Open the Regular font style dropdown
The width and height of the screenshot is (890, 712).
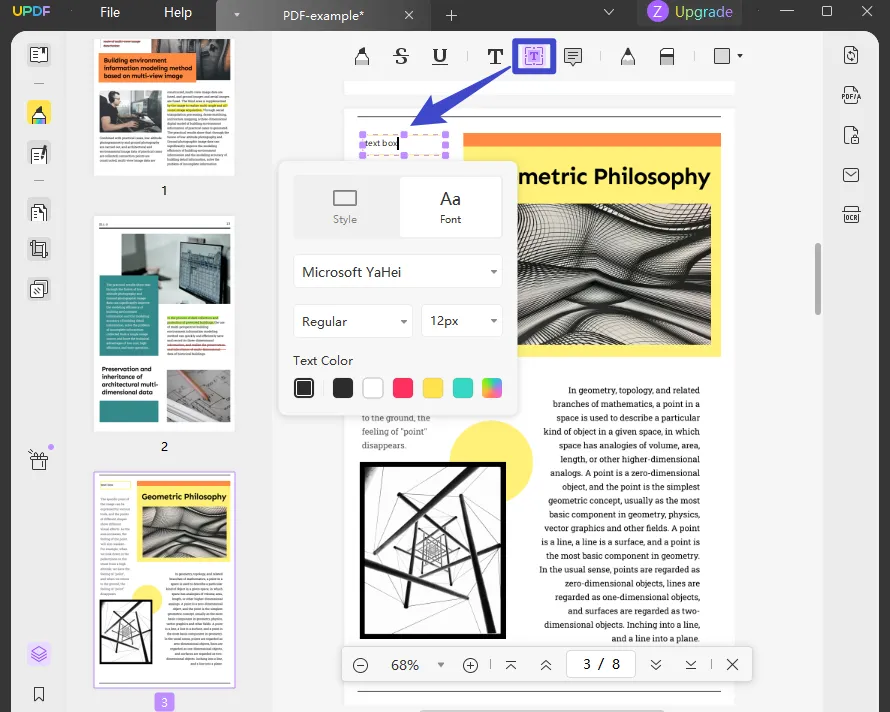click(352, 322)
